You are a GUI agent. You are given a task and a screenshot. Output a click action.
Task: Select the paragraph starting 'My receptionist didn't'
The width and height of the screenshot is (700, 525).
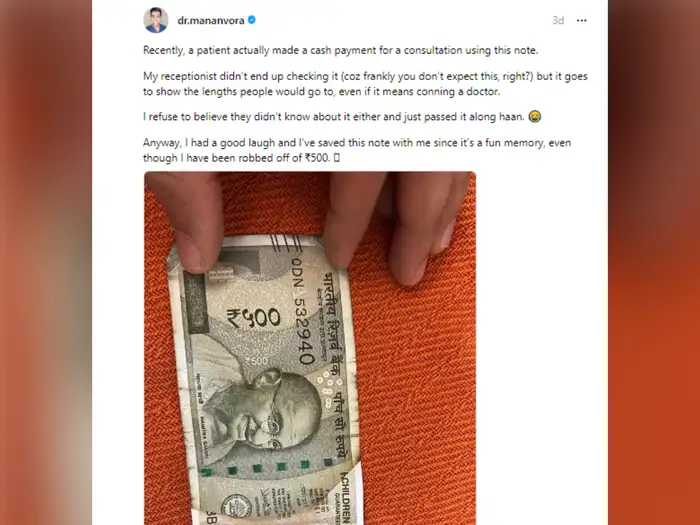tap(365, 84)
